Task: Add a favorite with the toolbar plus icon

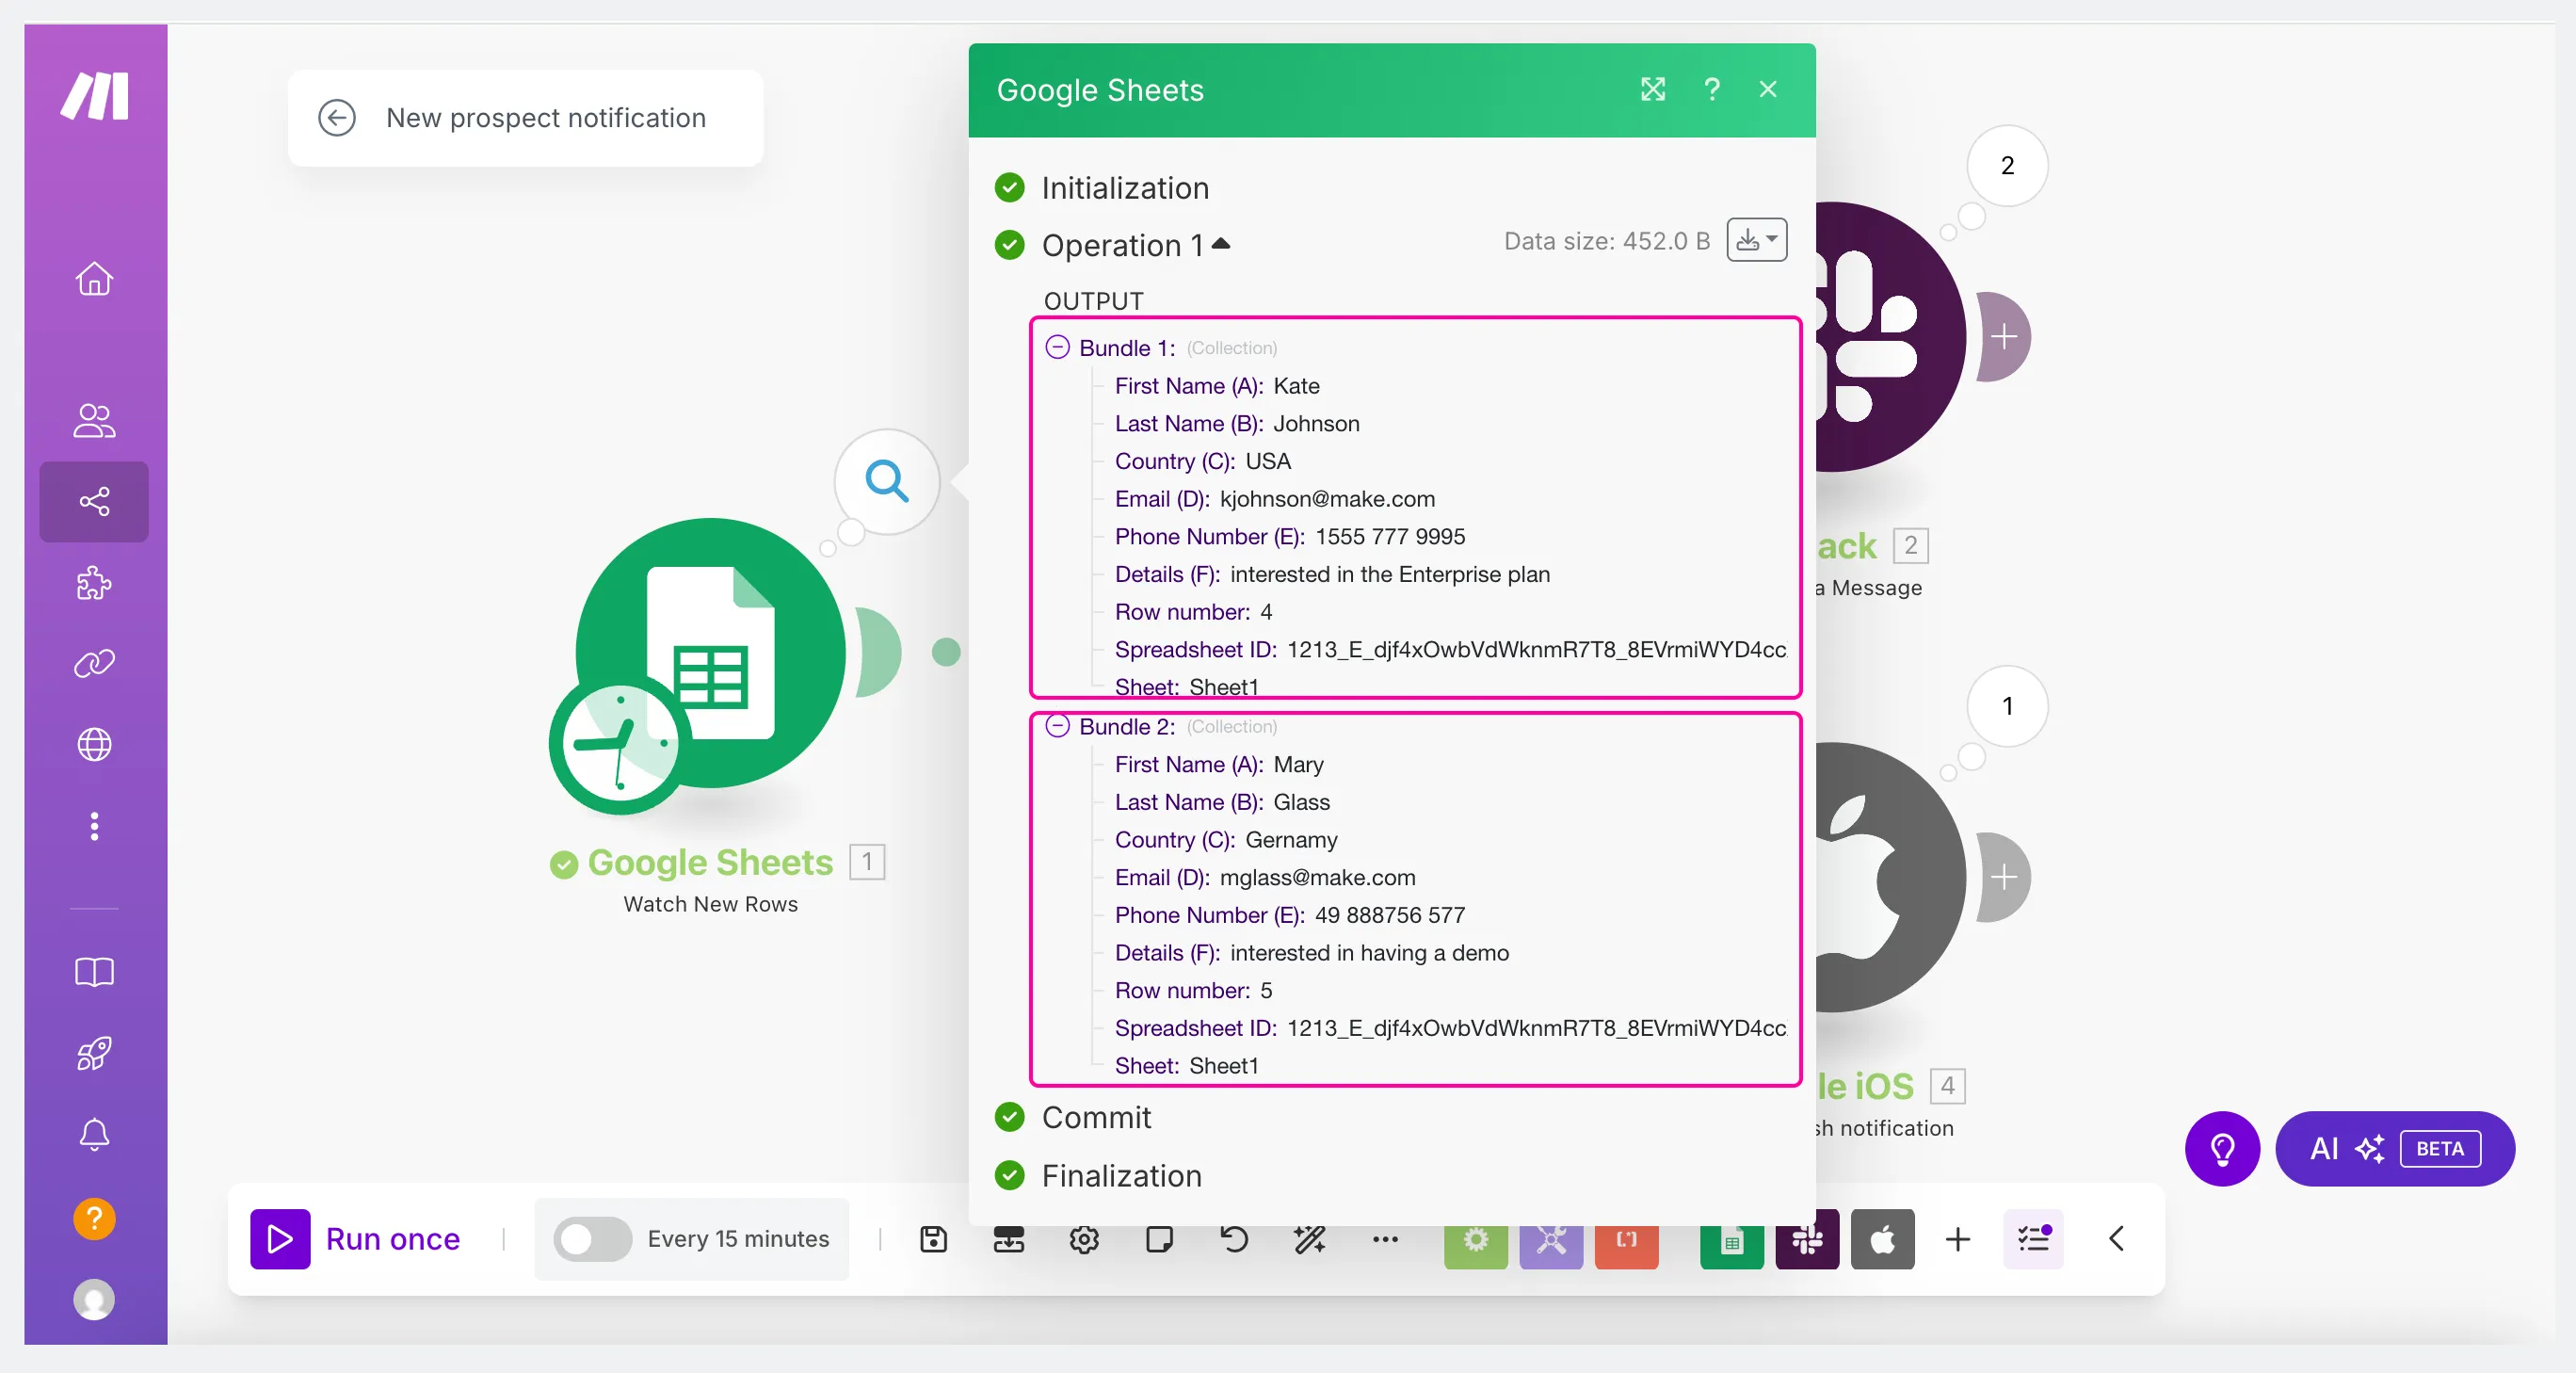Action: (1958, 1239)
